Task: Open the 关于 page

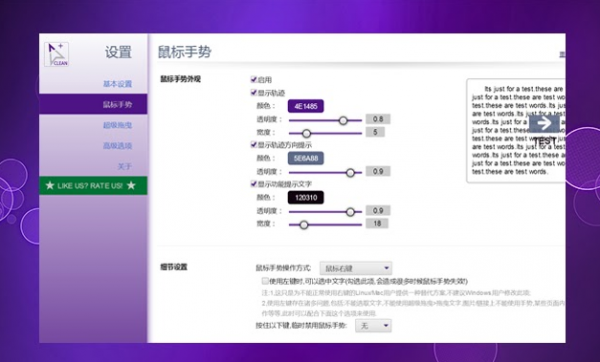Action: click(x=124, y=166)
